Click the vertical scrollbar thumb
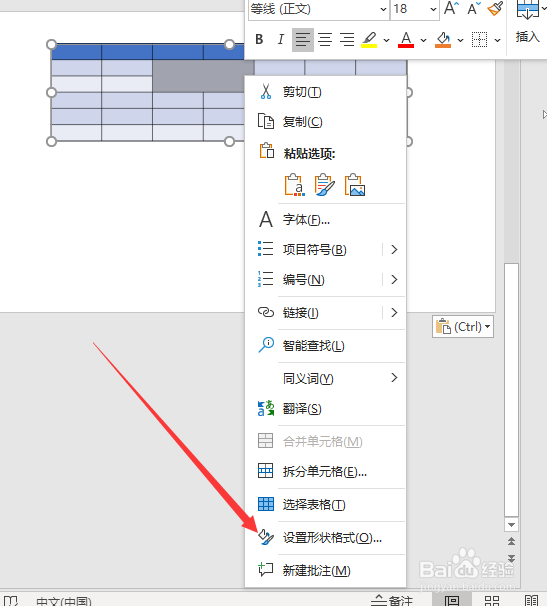The width and height of the screenshot is (547, 606). pos(511,390)
